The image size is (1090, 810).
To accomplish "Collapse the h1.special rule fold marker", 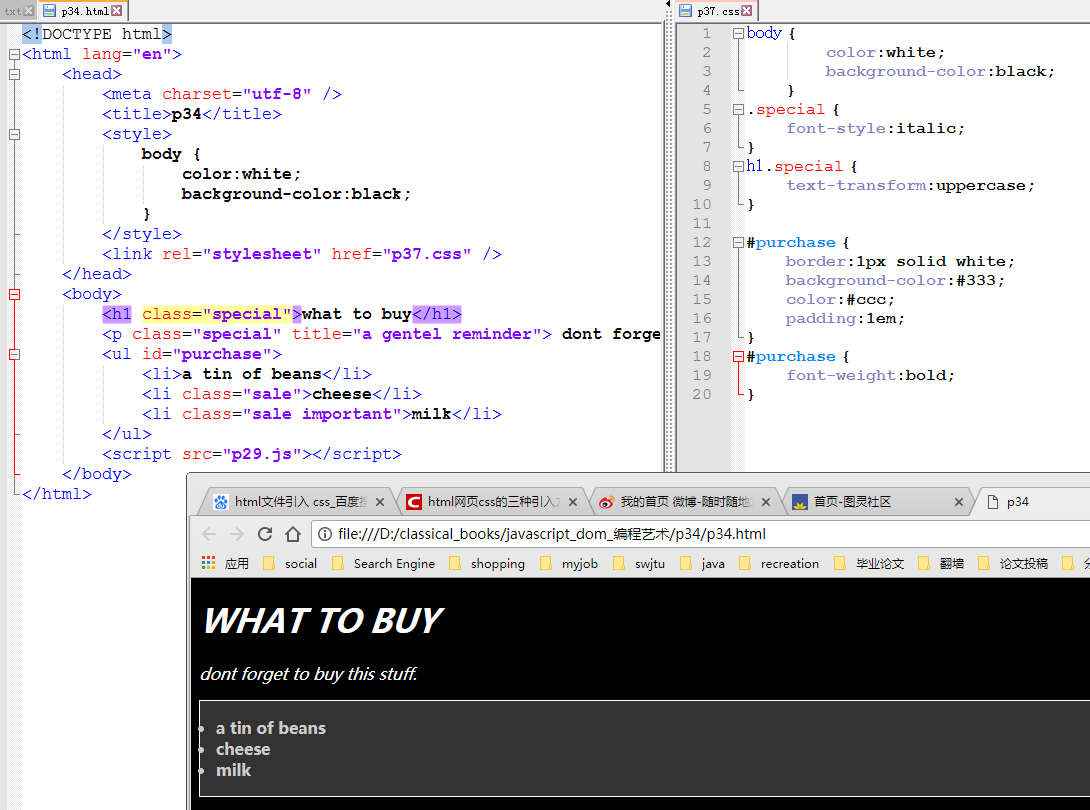I will (738, 166).
